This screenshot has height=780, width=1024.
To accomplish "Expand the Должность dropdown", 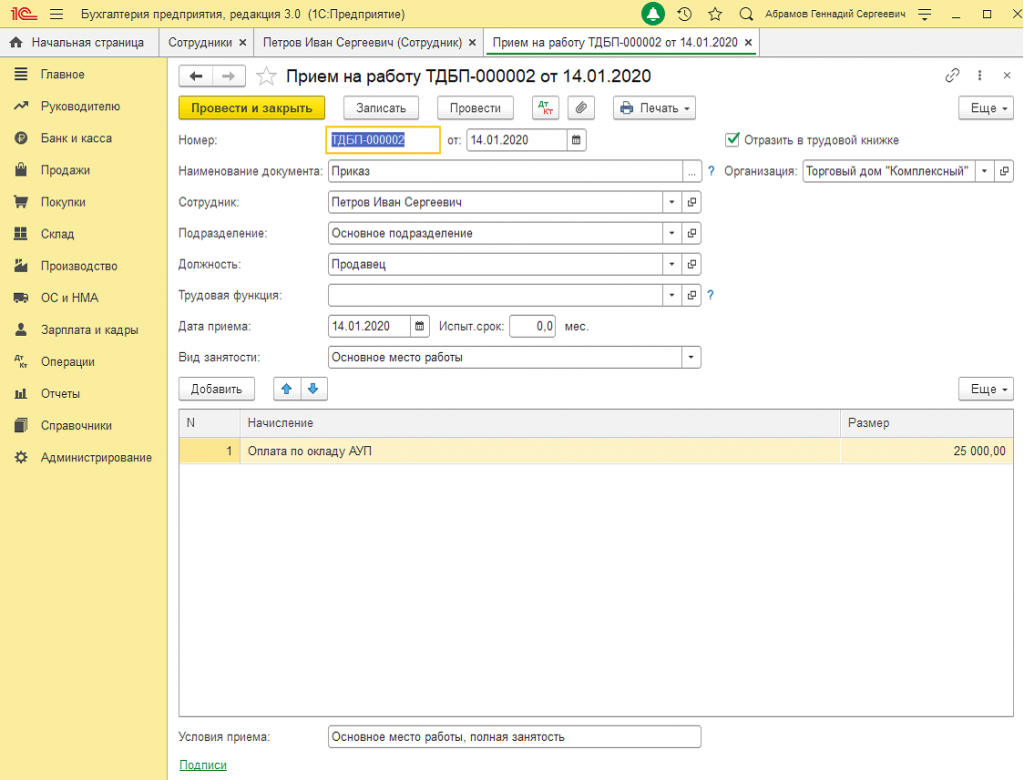I will [671, 265].
